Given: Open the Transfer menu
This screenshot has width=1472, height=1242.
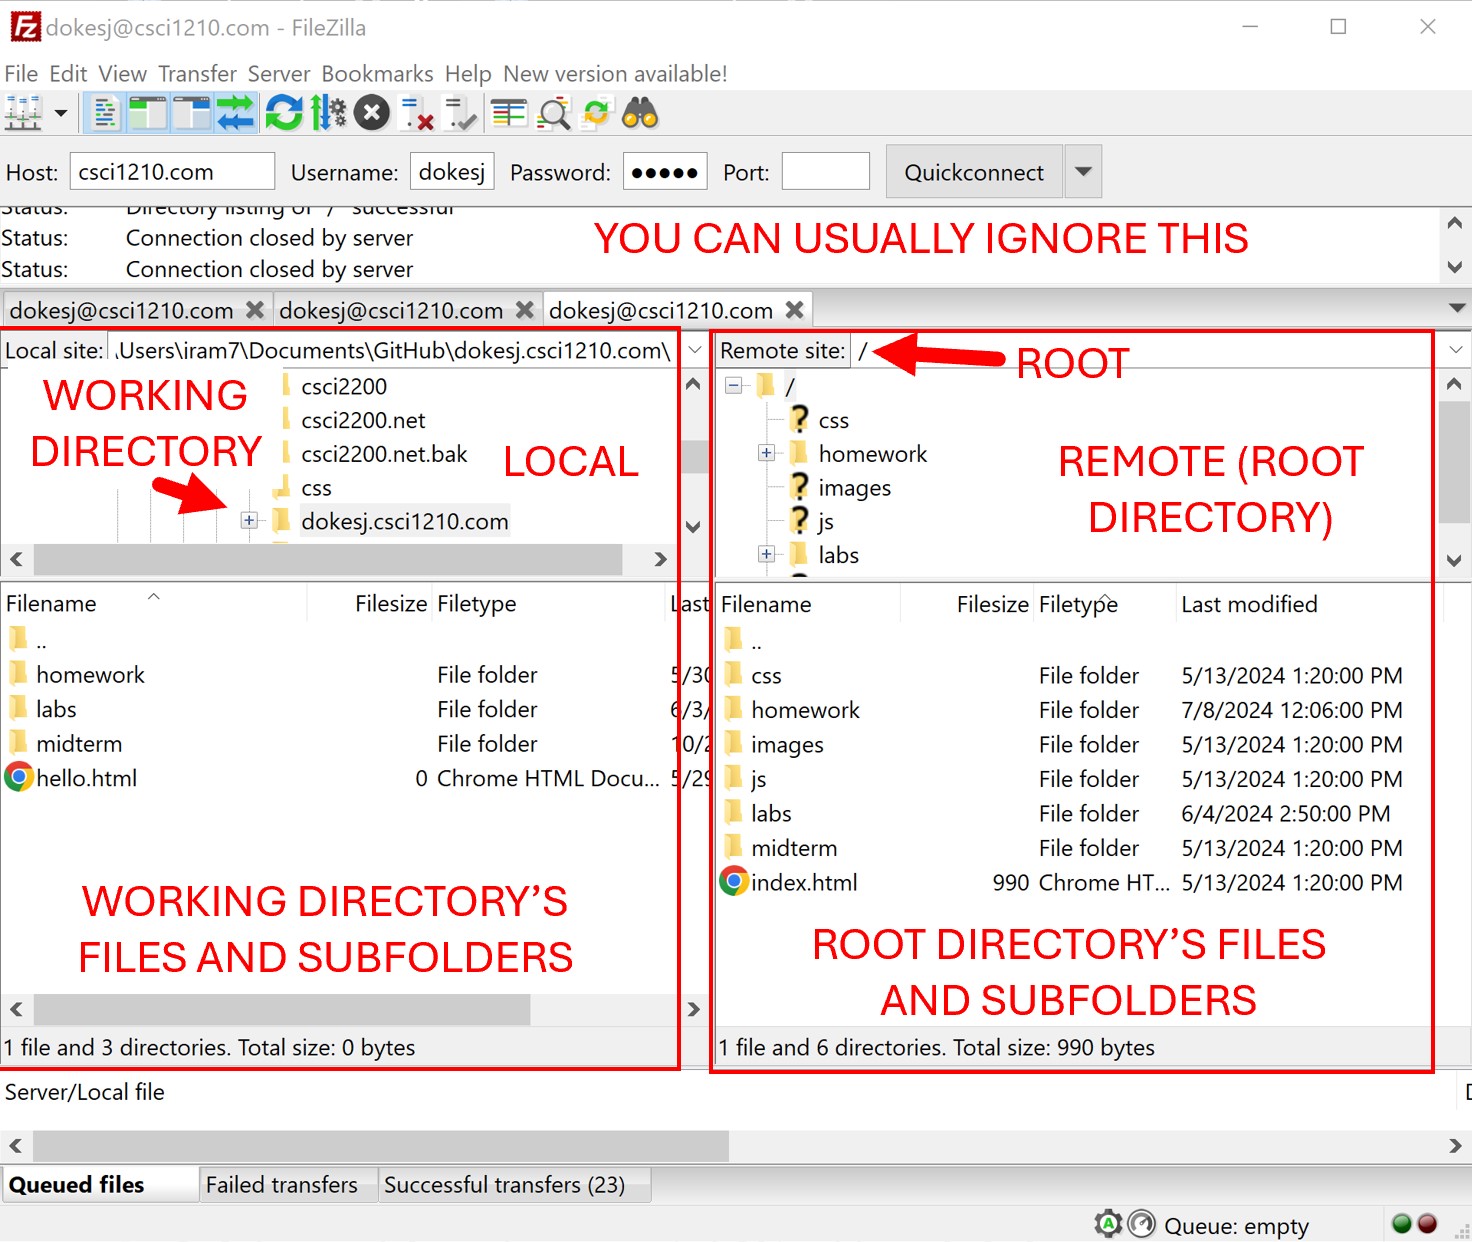Looking at the screenshot, I should (197, 74).
